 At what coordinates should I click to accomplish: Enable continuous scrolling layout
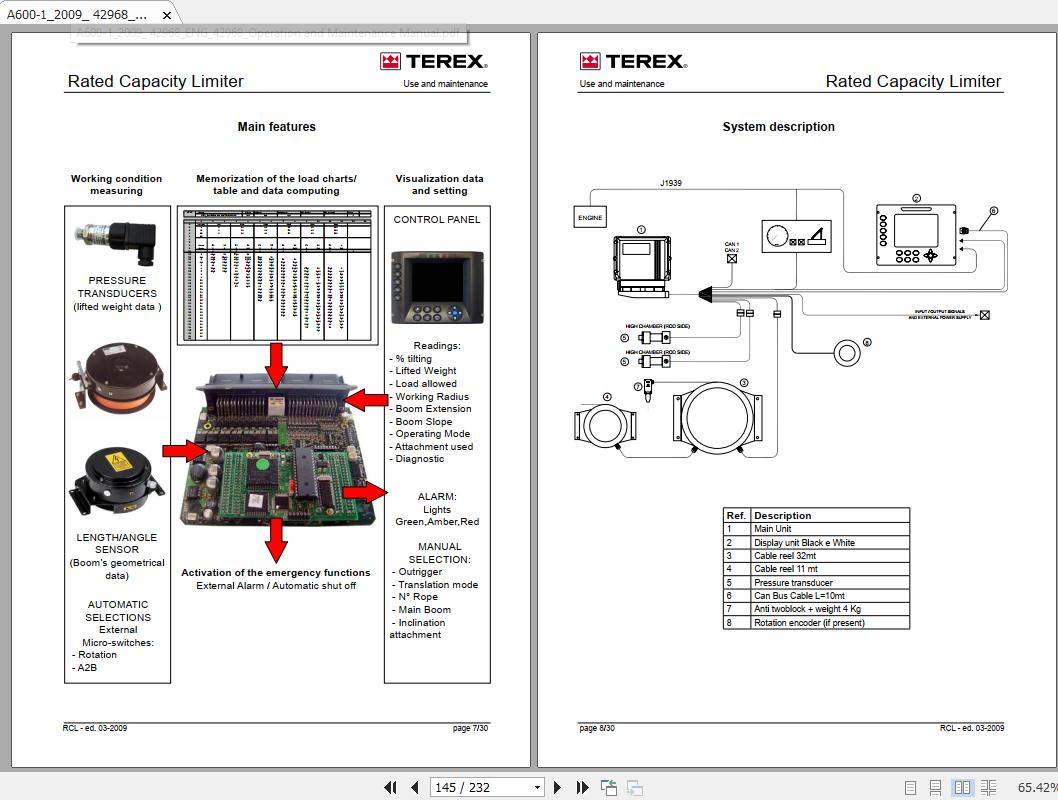[x=936, y=788]
